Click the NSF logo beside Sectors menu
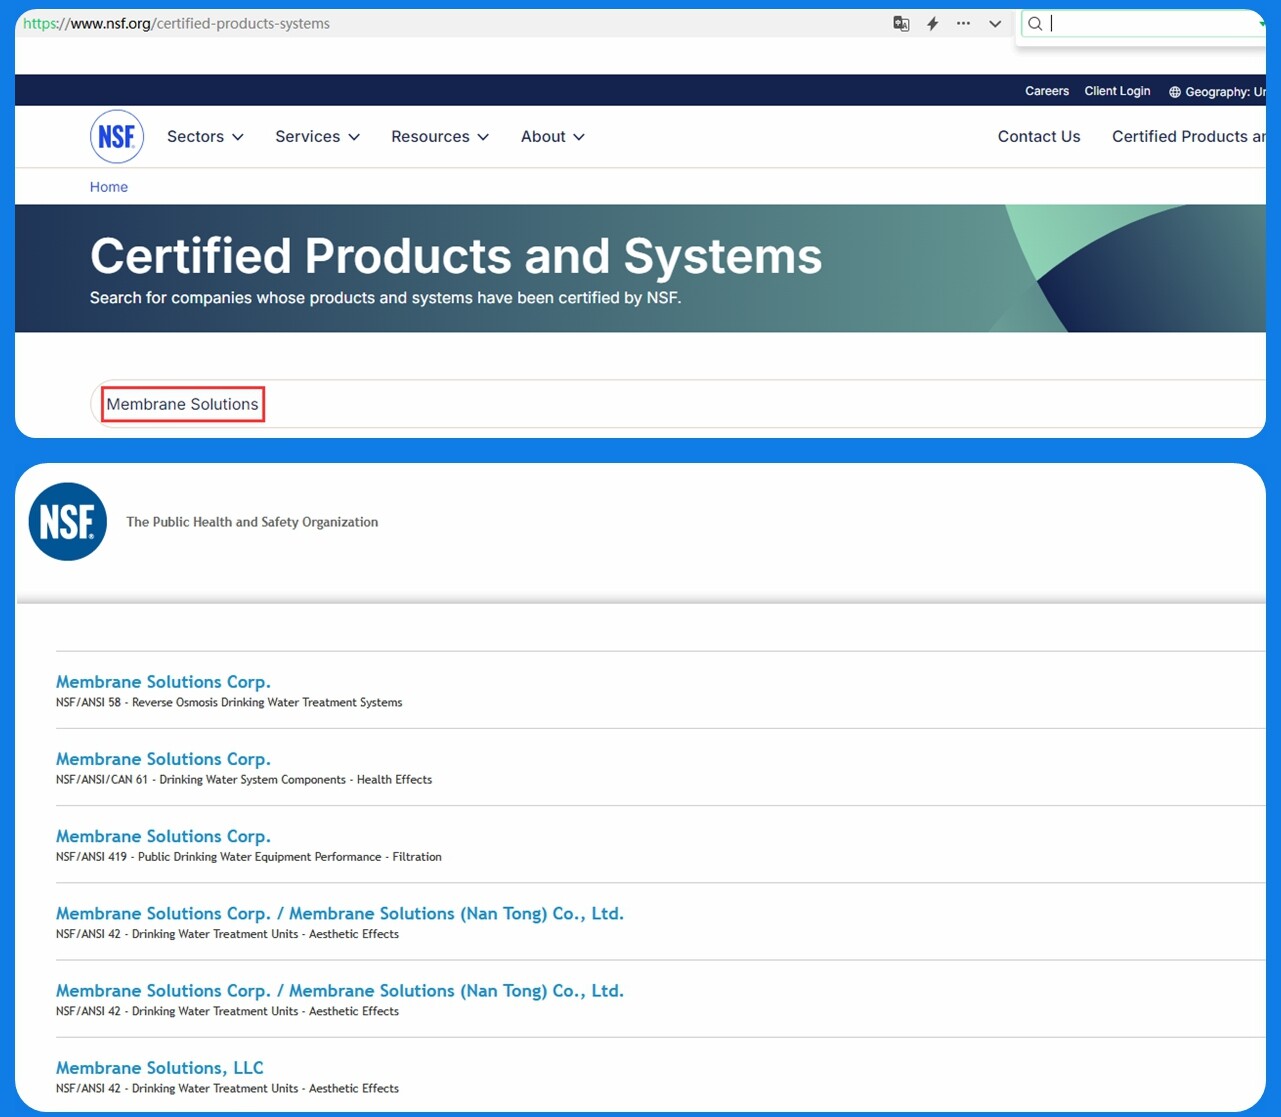The height and width of the screenshot is (1117, 1281). click(x=117, y=137)
